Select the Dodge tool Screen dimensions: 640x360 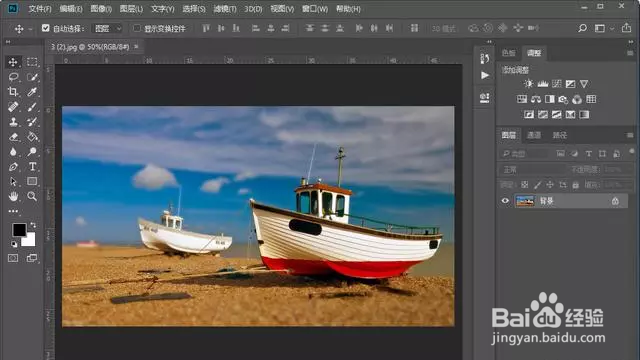(x=32, y=152)
